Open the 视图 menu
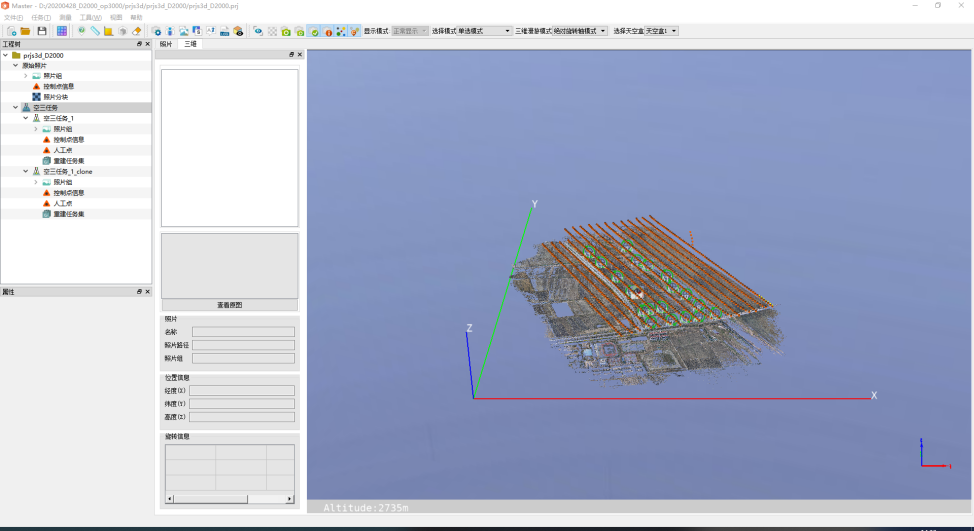The width and height of the screenshot is (974, 531). 116,17
